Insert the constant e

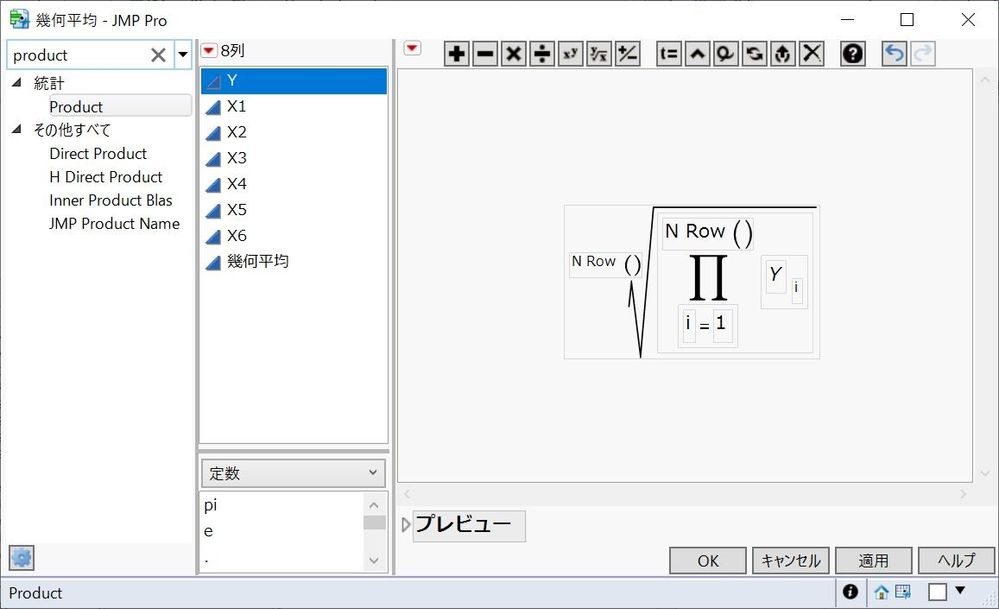pos(208,531)
